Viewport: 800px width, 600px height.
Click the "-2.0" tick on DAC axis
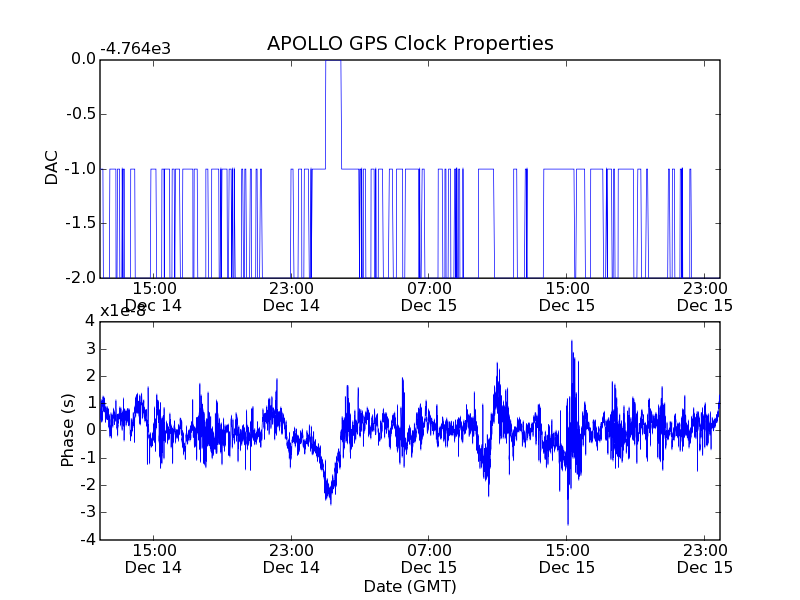81,278
